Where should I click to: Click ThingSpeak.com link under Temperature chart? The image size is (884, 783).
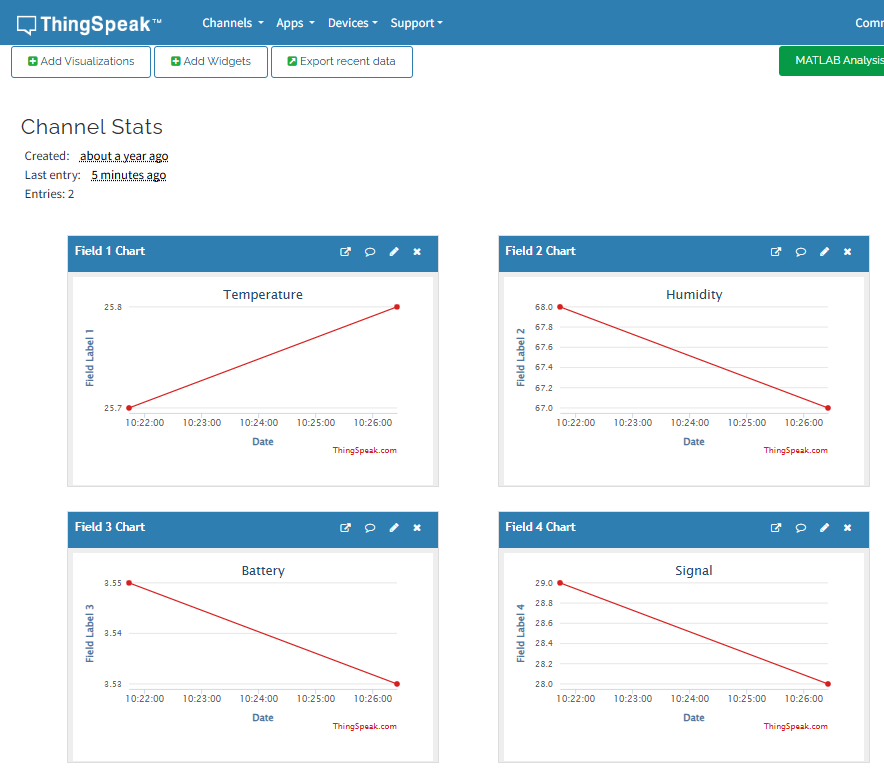click(x=364, y=450)
